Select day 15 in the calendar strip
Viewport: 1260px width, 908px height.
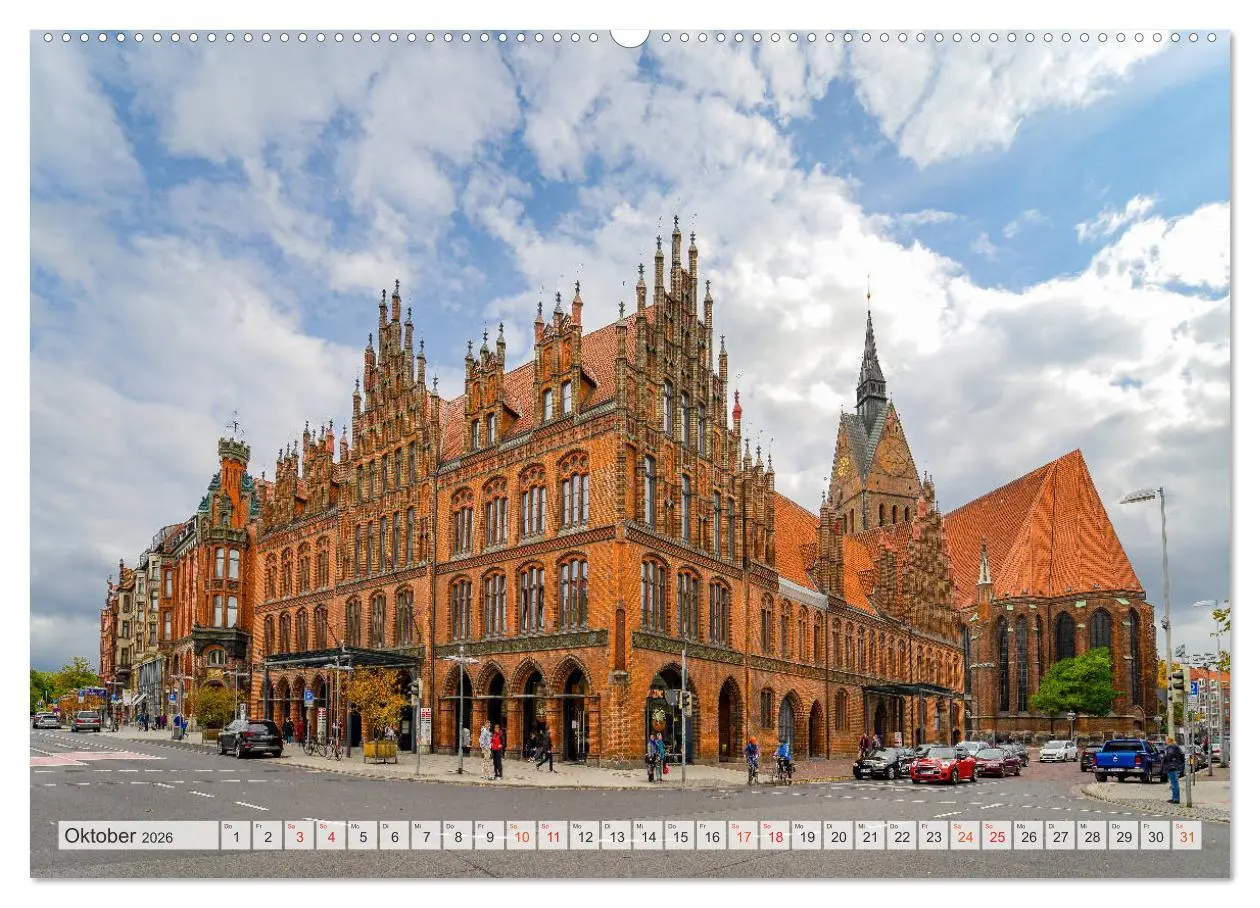[680, 836]
